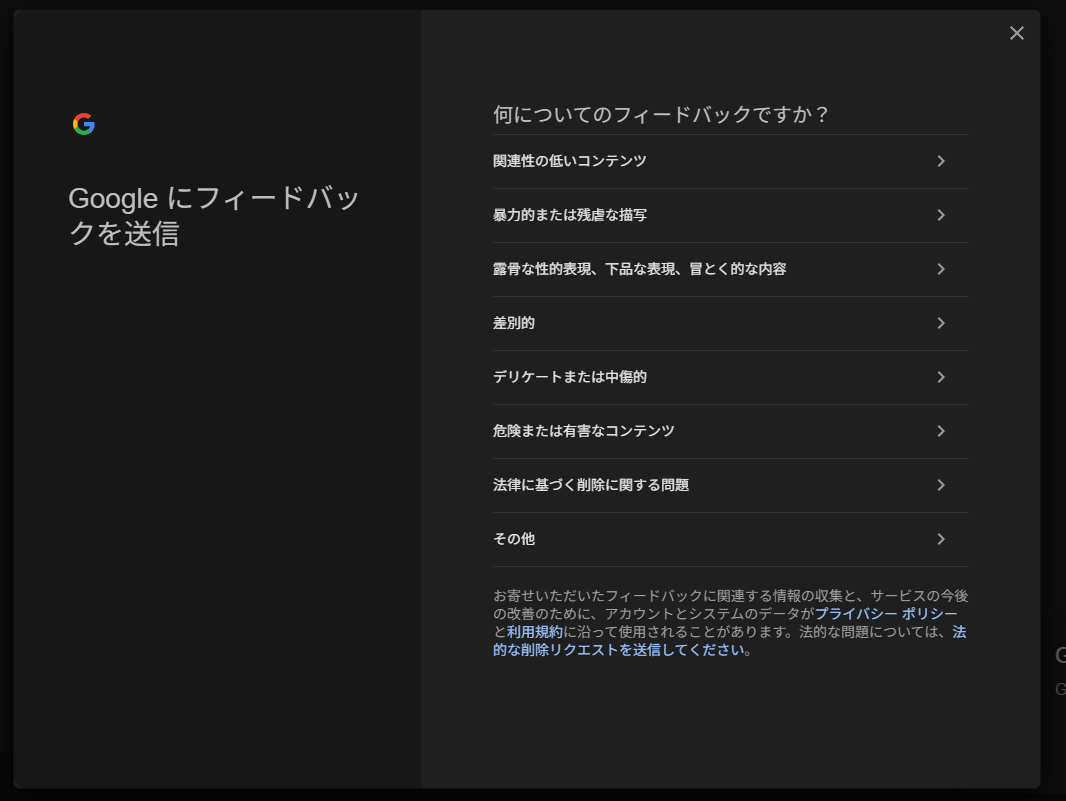Select the 暴力的または残虐な描写 option
The width and height of the screenshot is (1066, 801).
(731, 216)
